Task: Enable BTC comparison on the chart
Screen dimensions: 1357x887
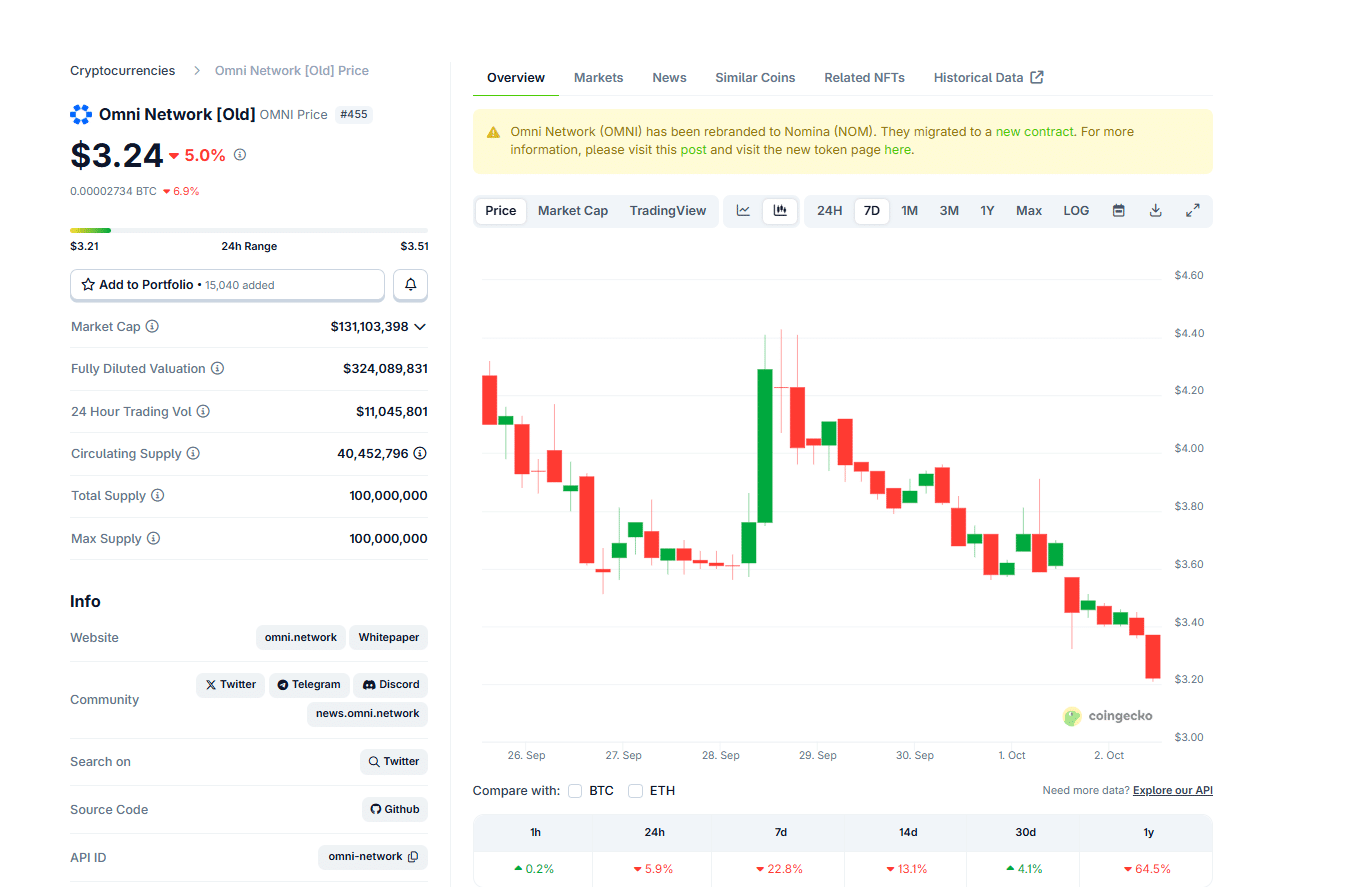Action: tap(575, 790)
